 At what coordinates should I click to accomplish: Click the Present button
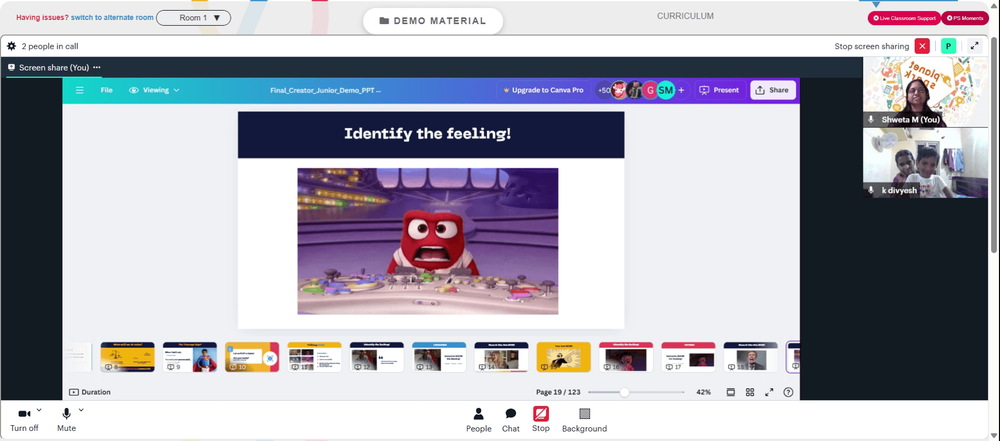[719, 90]
